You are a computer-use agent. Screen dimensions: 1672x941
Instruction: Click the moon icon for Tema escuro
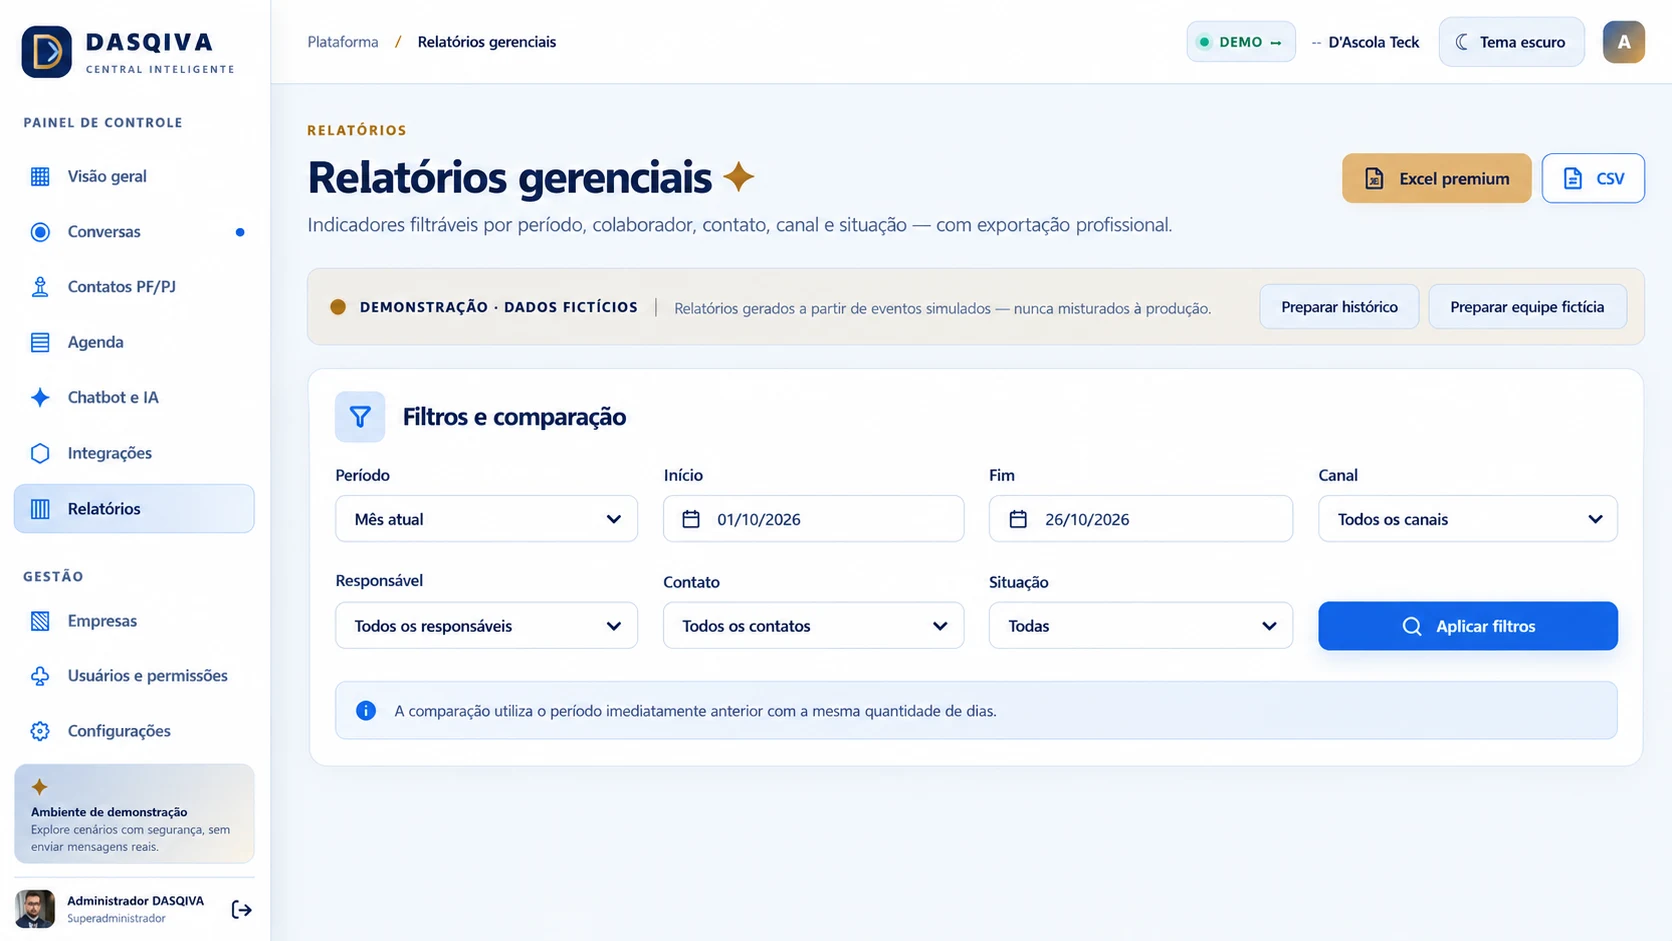point(1462,42)
